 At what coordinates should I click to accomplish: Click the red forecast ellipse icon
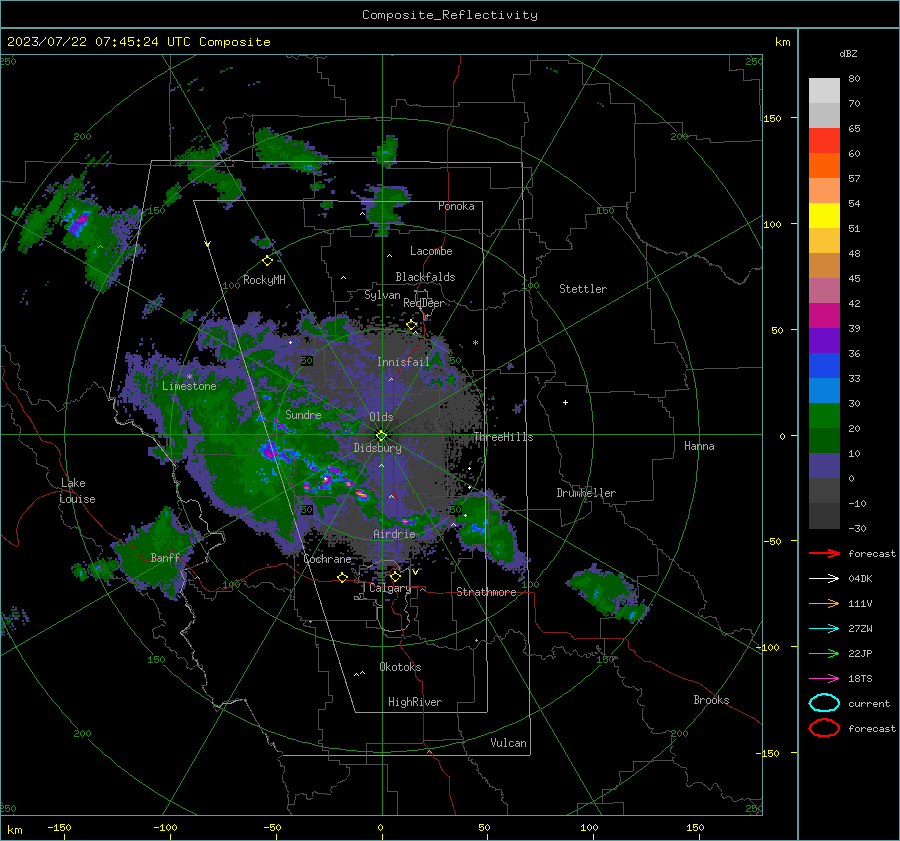[824, 728]
